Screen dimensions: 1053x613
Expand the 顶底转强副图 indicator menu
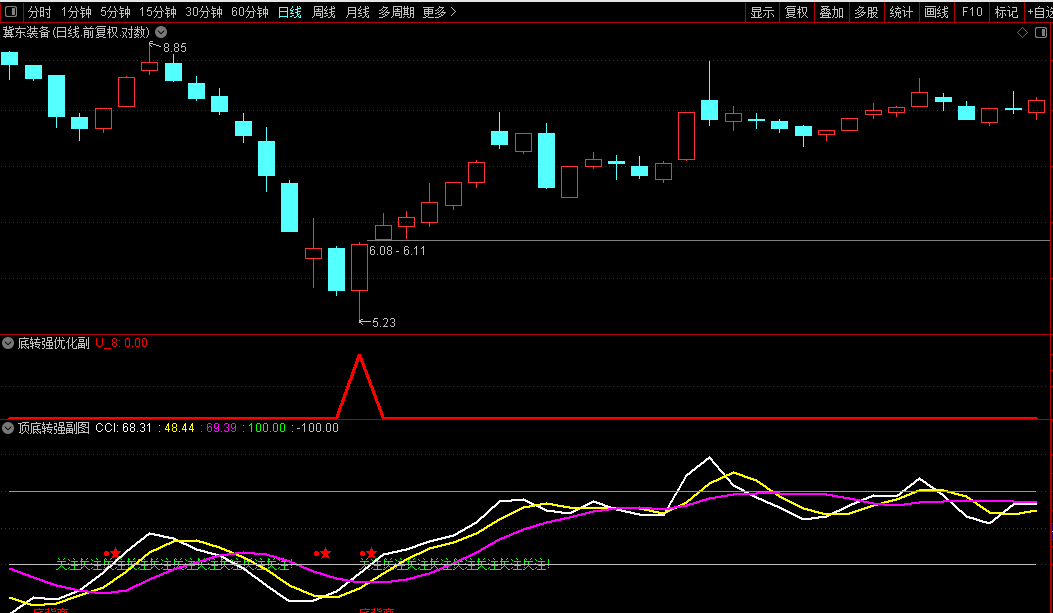pyautogui.click(x=8, y=428)
